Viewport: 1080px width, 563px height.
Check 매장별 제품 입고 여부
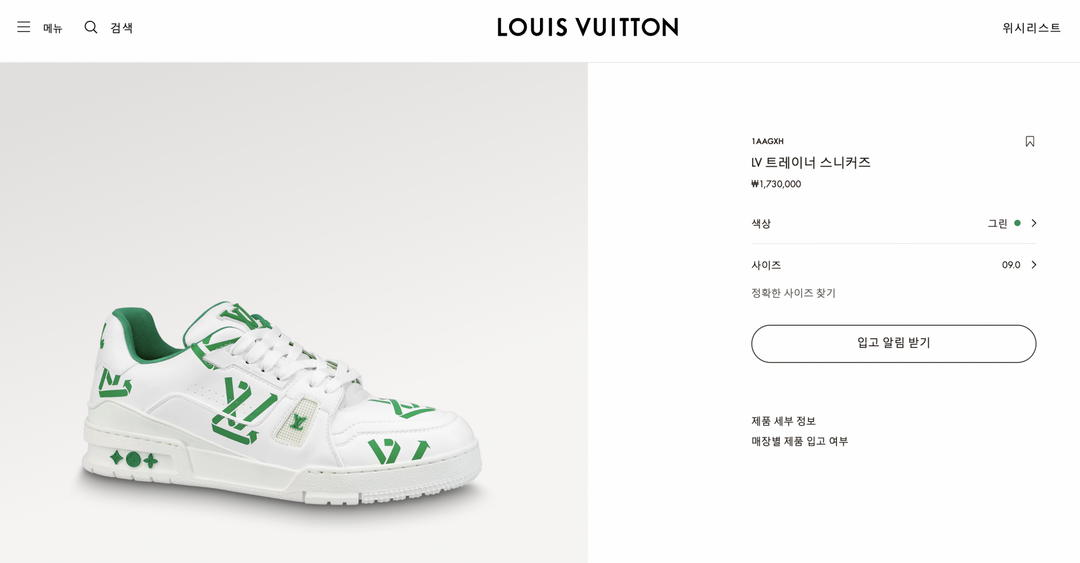[799, 441]
